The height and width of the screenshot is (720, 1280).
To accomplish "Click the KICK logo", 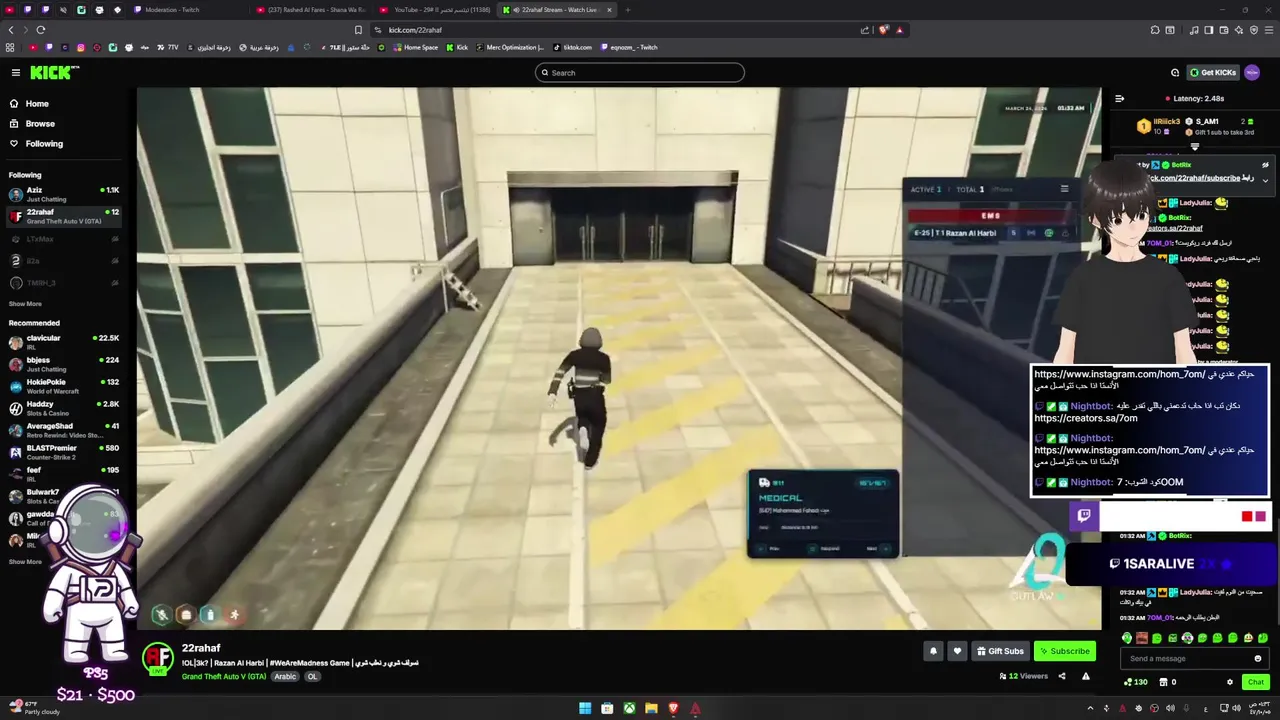I will (x=54, y=72).
